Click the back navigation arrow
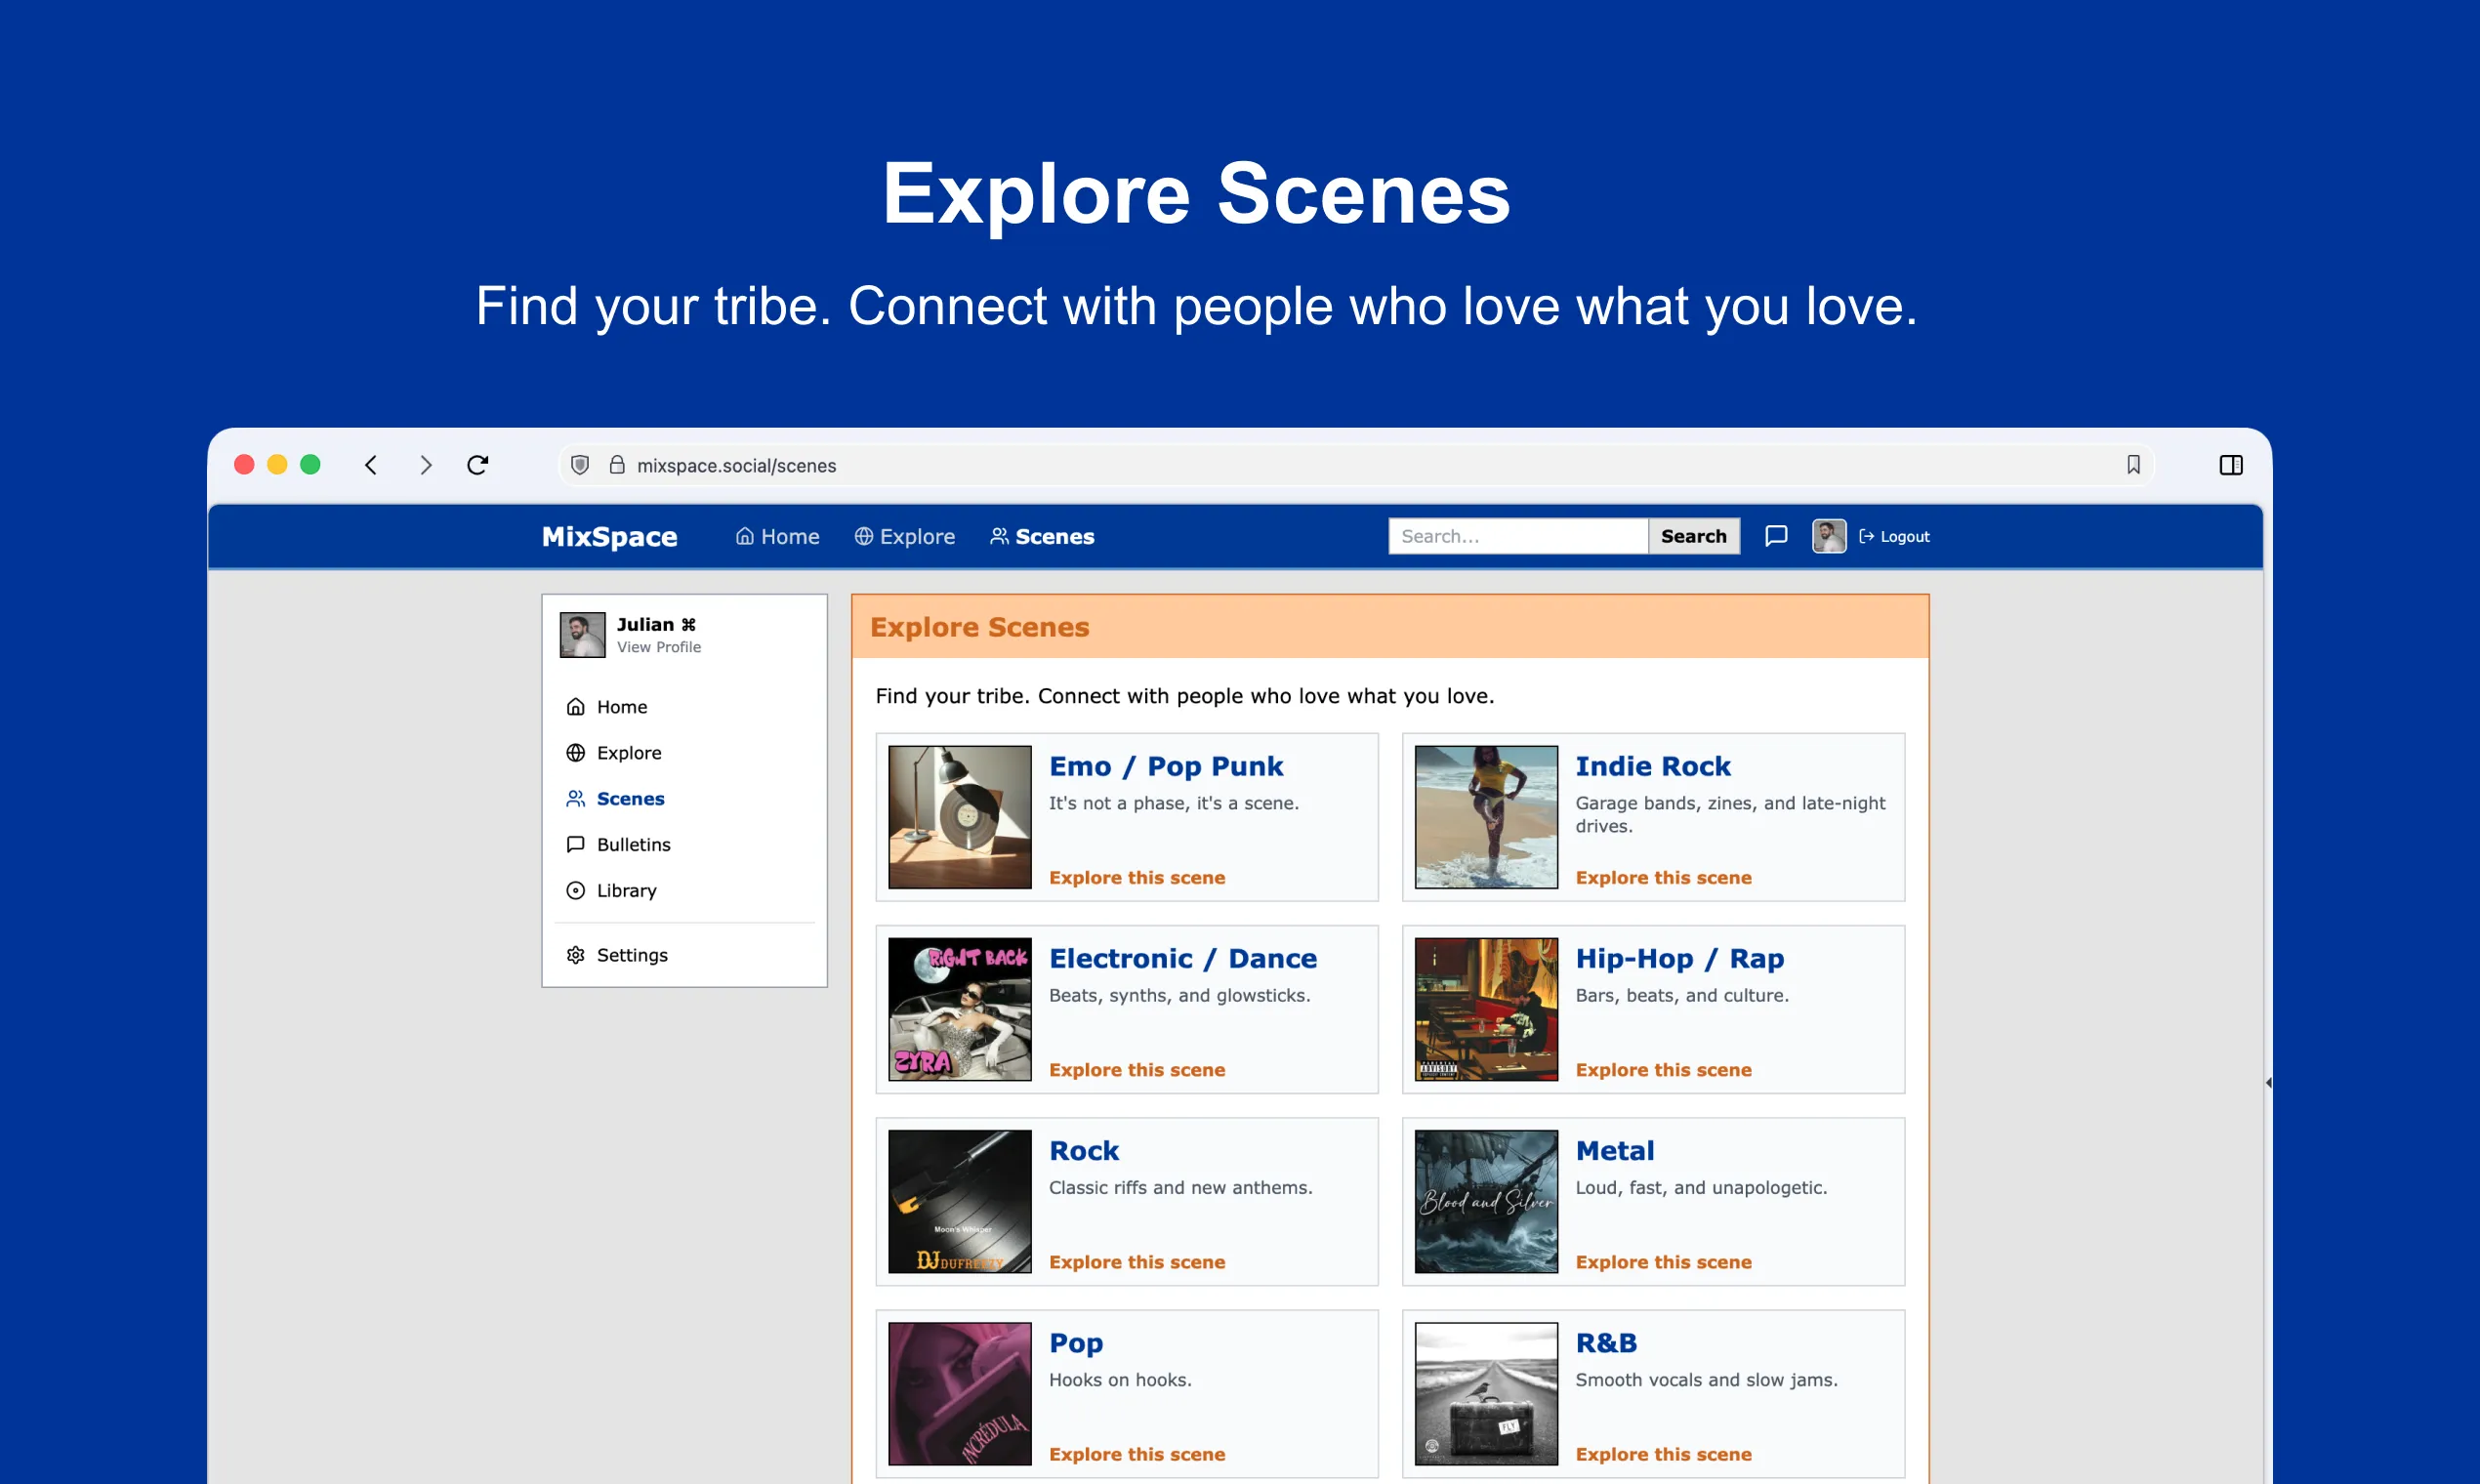Viewport: 2480px width, 1484px height. coord(371,465)
